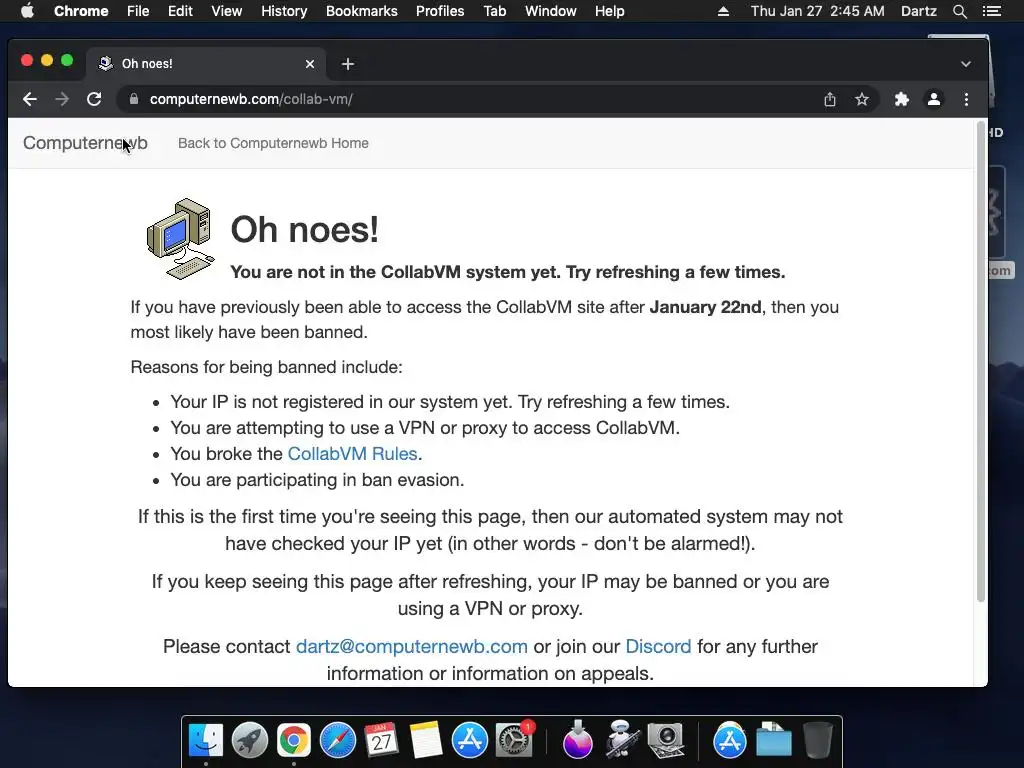The height and width of the screenshot is (768, 1024).
Task: Open the View menu
Action: [227, 11]
